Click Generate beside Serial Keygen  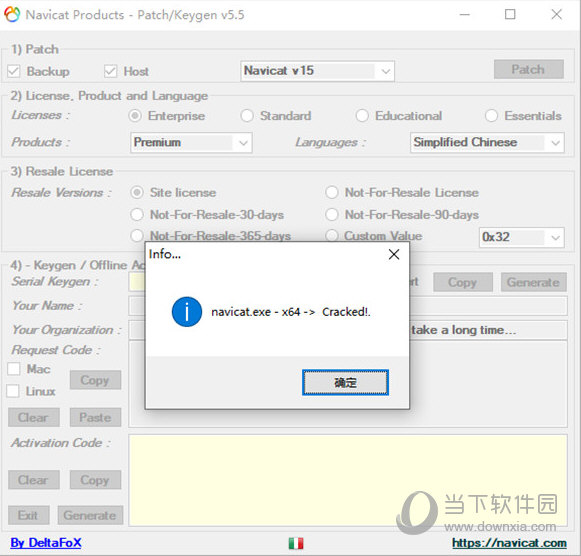coord(534,282)
